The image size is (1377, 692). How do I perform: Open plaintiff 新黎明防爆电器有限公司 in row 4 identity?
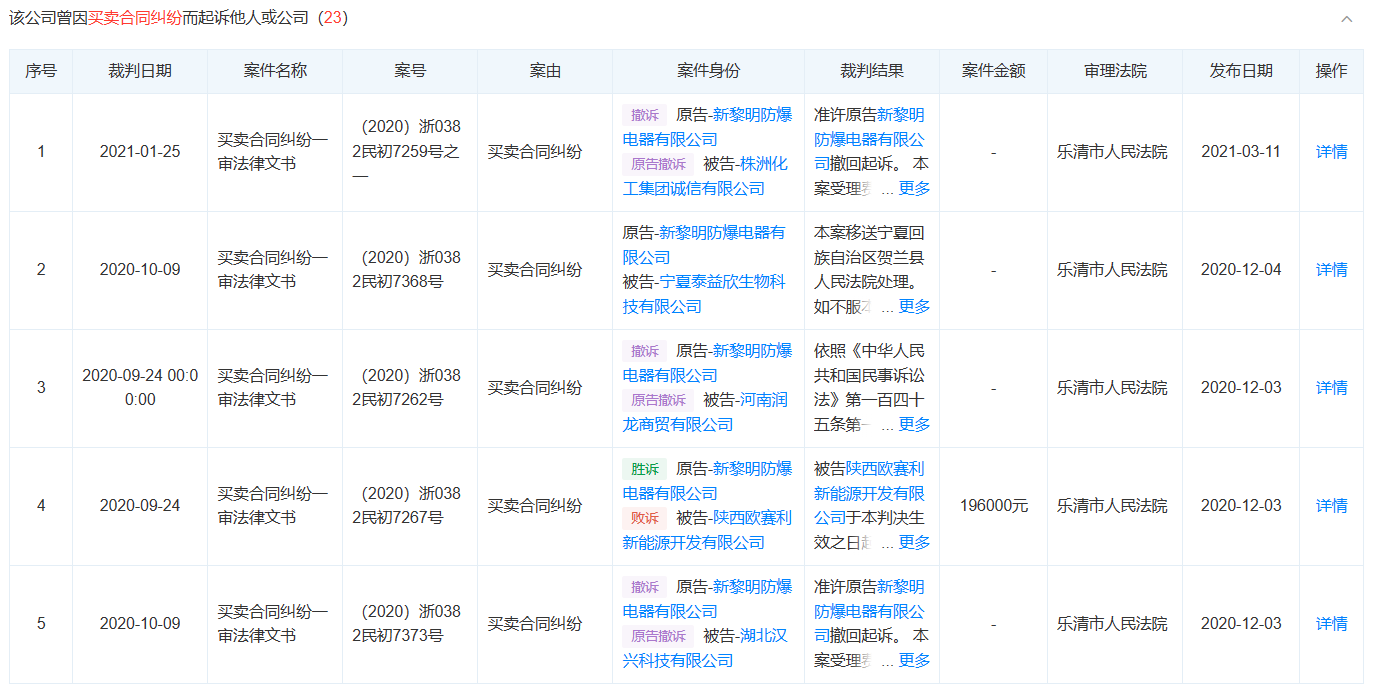click(707, 481)
